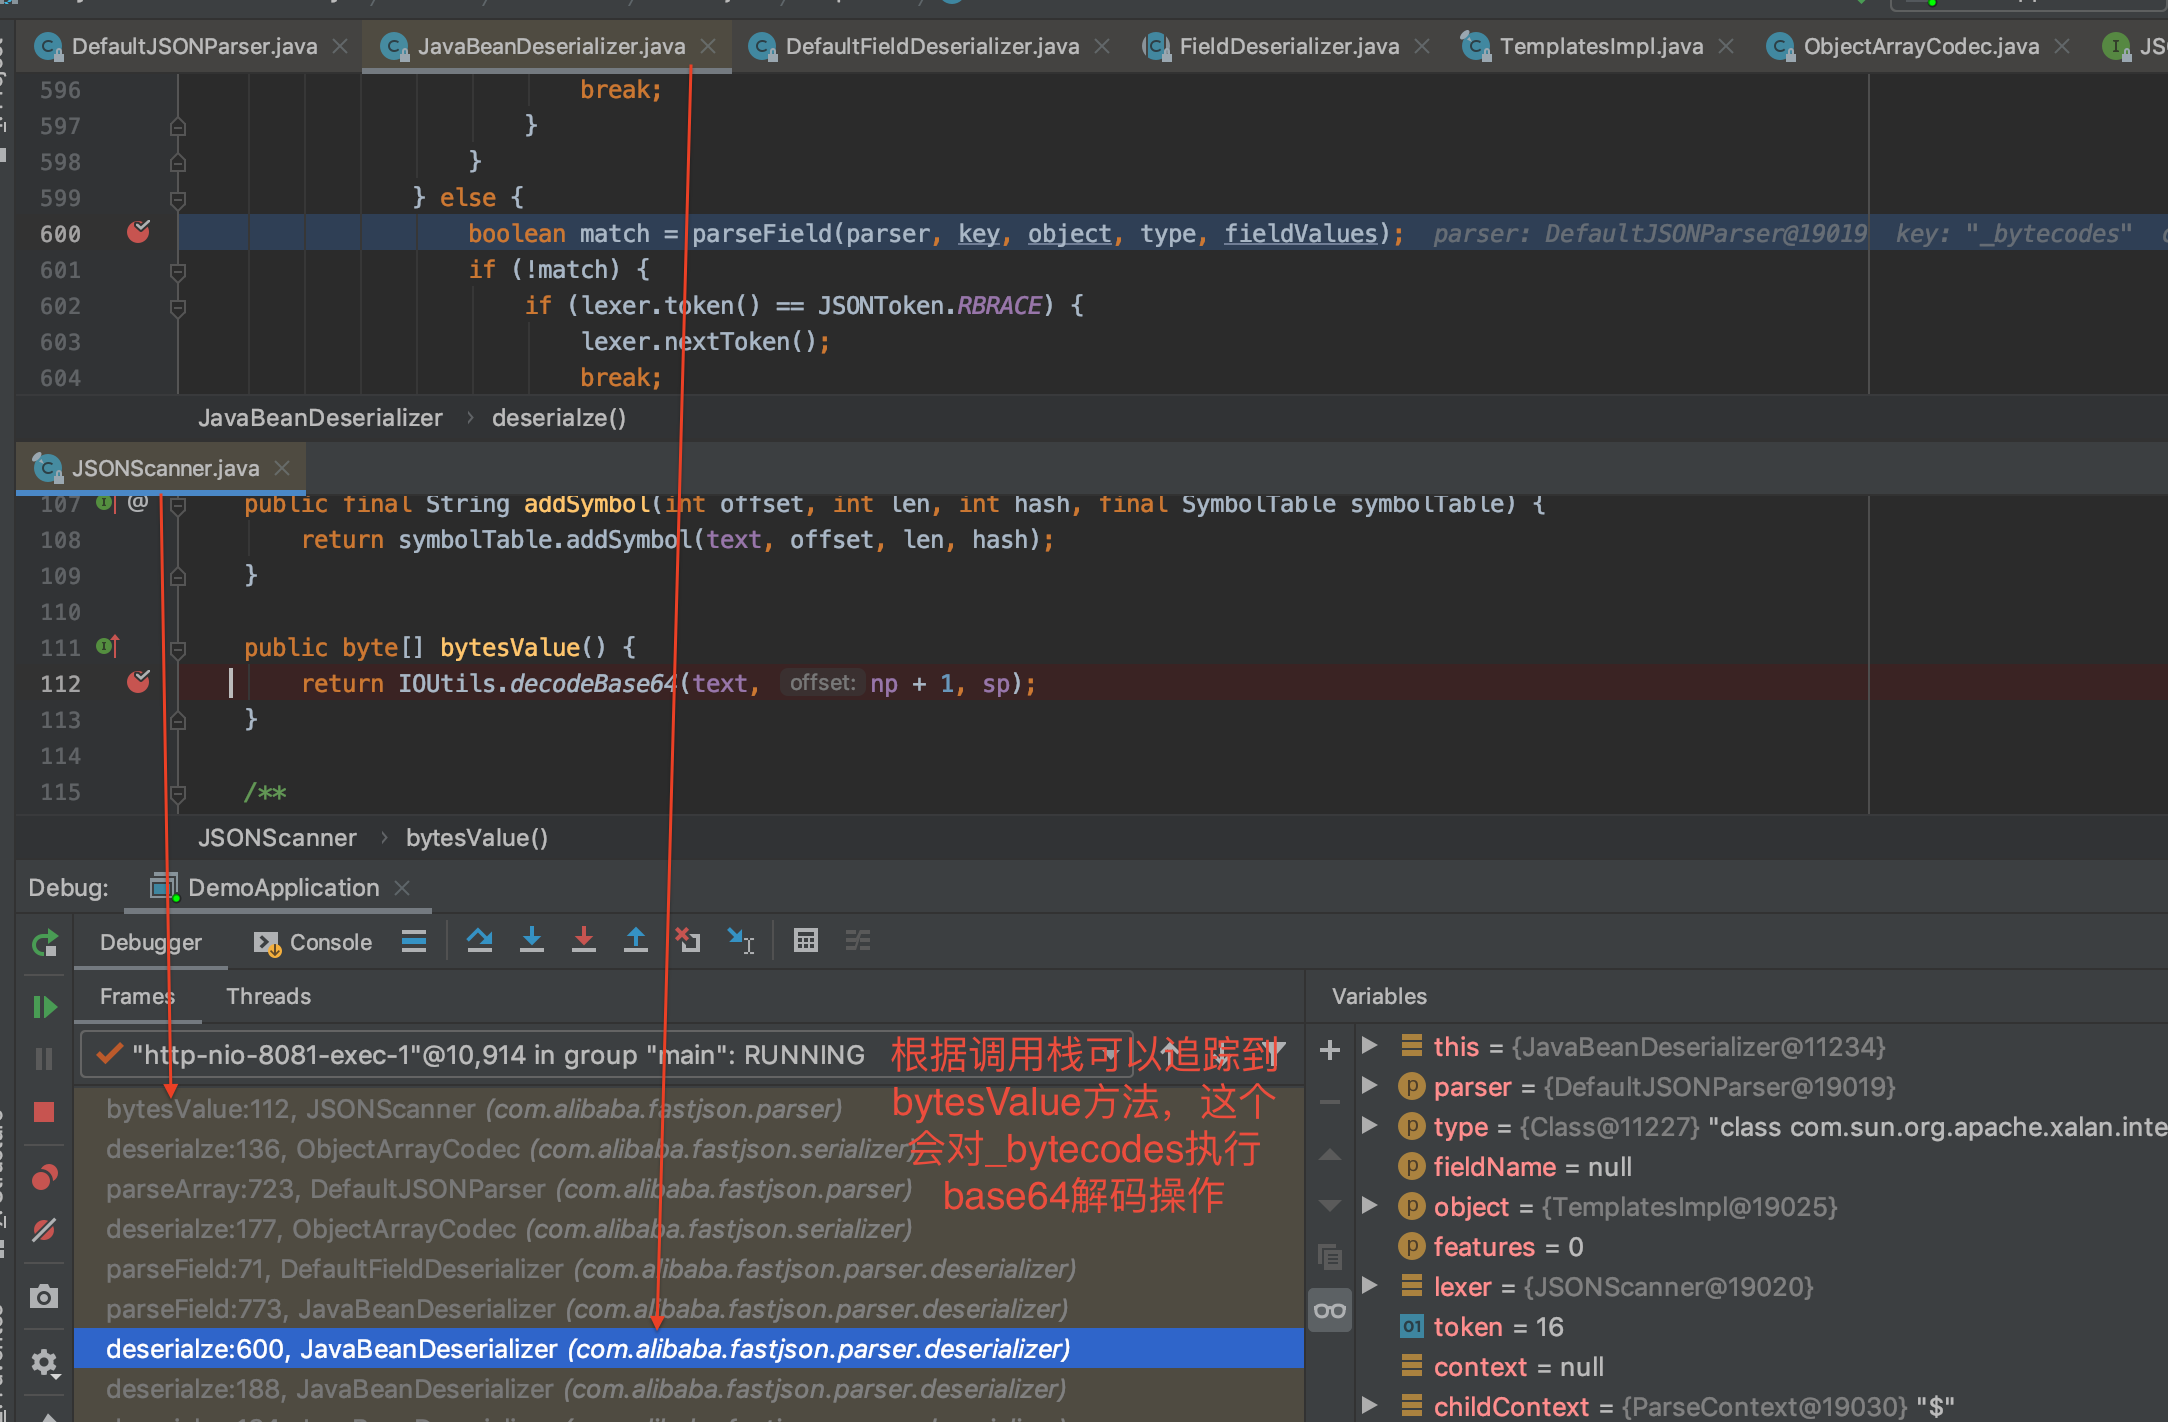Viewport: 2168px width, 1422px height.
Task: Switch to ObjectArrayCodec.java tab
Action: [x=1921, y=46]
